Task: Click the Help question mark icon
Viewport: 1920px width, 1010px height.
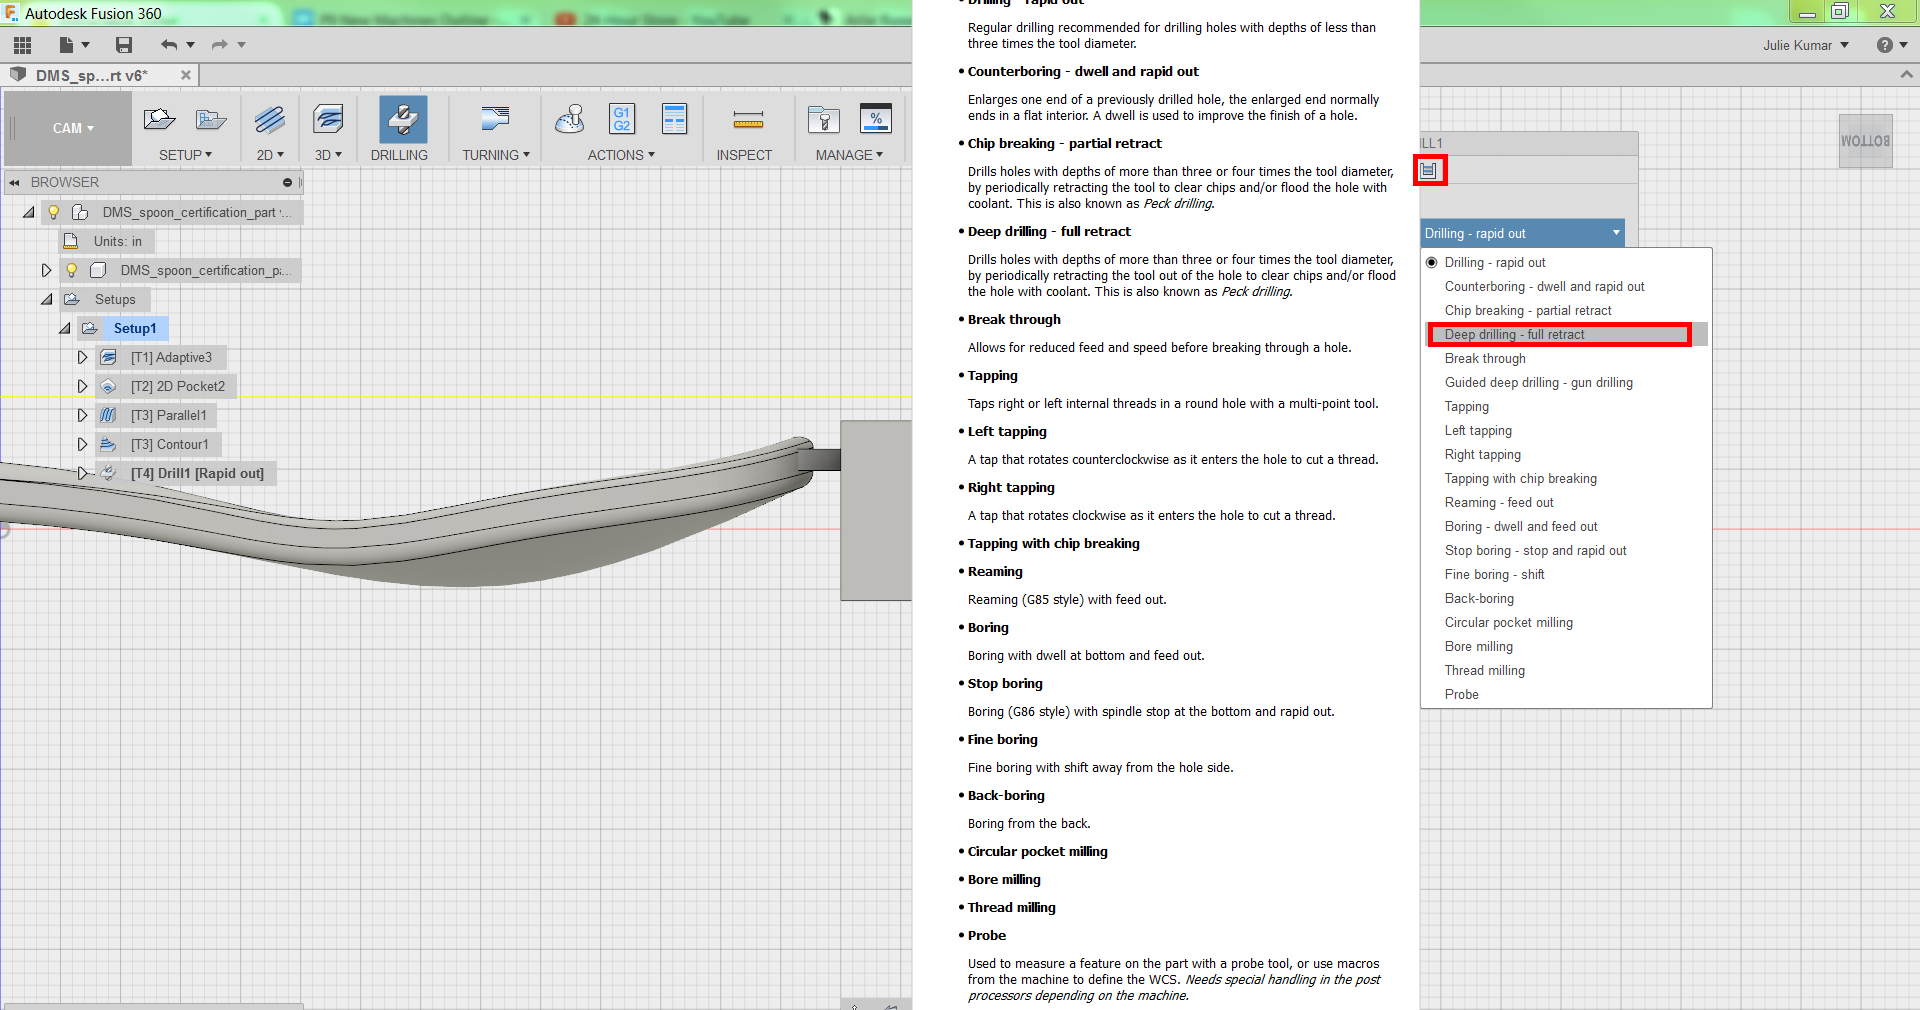Action: (x=1885, y=45)
